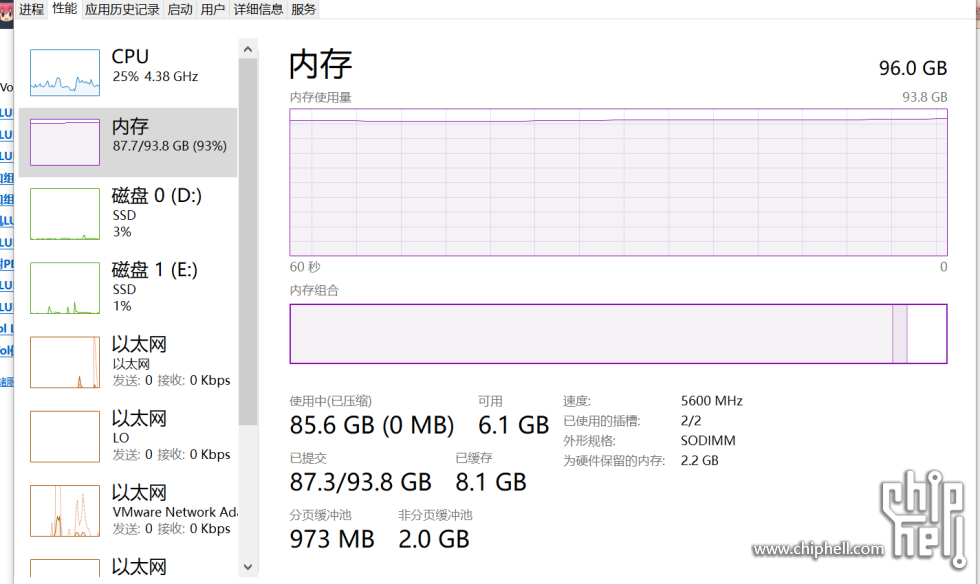The height and width of the screenshot is (584, 980).
Task: Open the 以太网 LO adapter graph
Action: point(65,436)
